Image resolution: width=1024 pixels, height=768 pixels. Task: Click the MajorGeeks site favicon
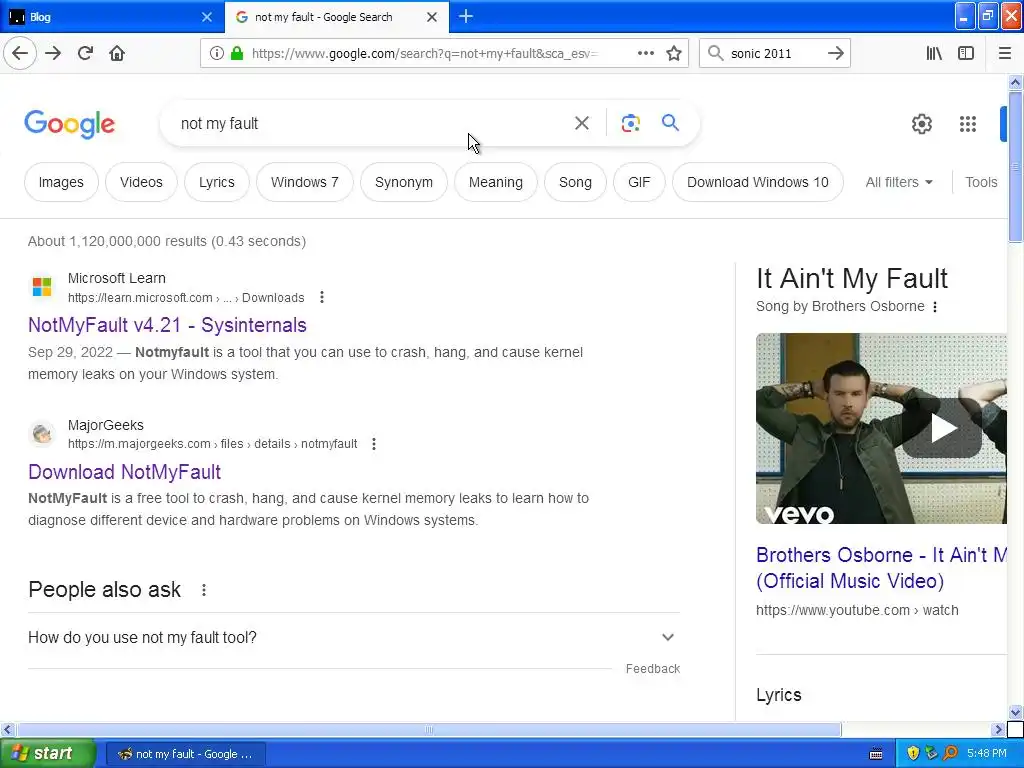pos(42,434)
